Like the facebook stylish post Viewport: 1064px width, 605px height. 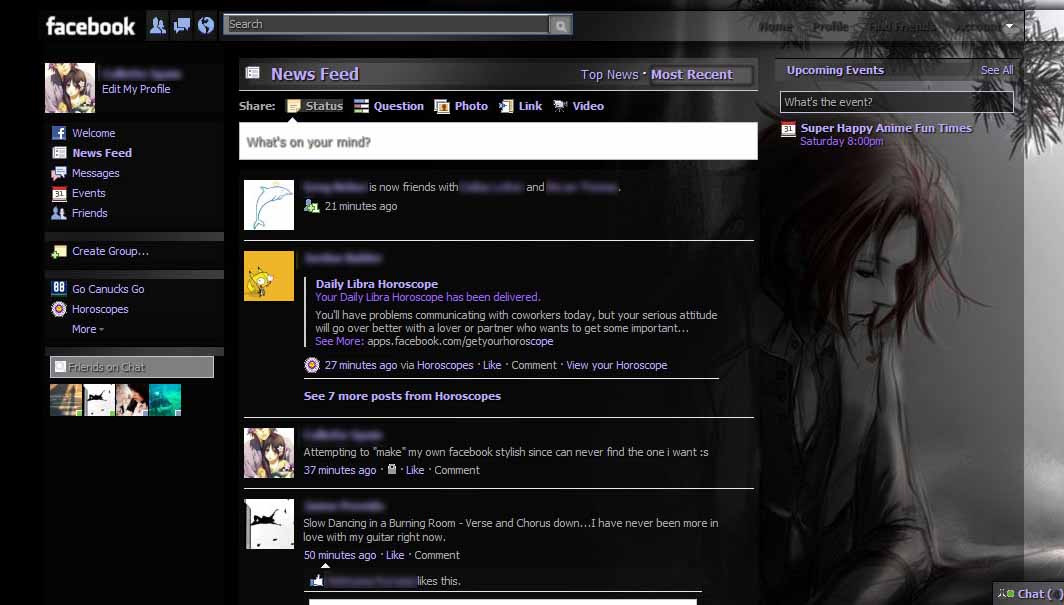pyautogui.click(x=415, y=470)
